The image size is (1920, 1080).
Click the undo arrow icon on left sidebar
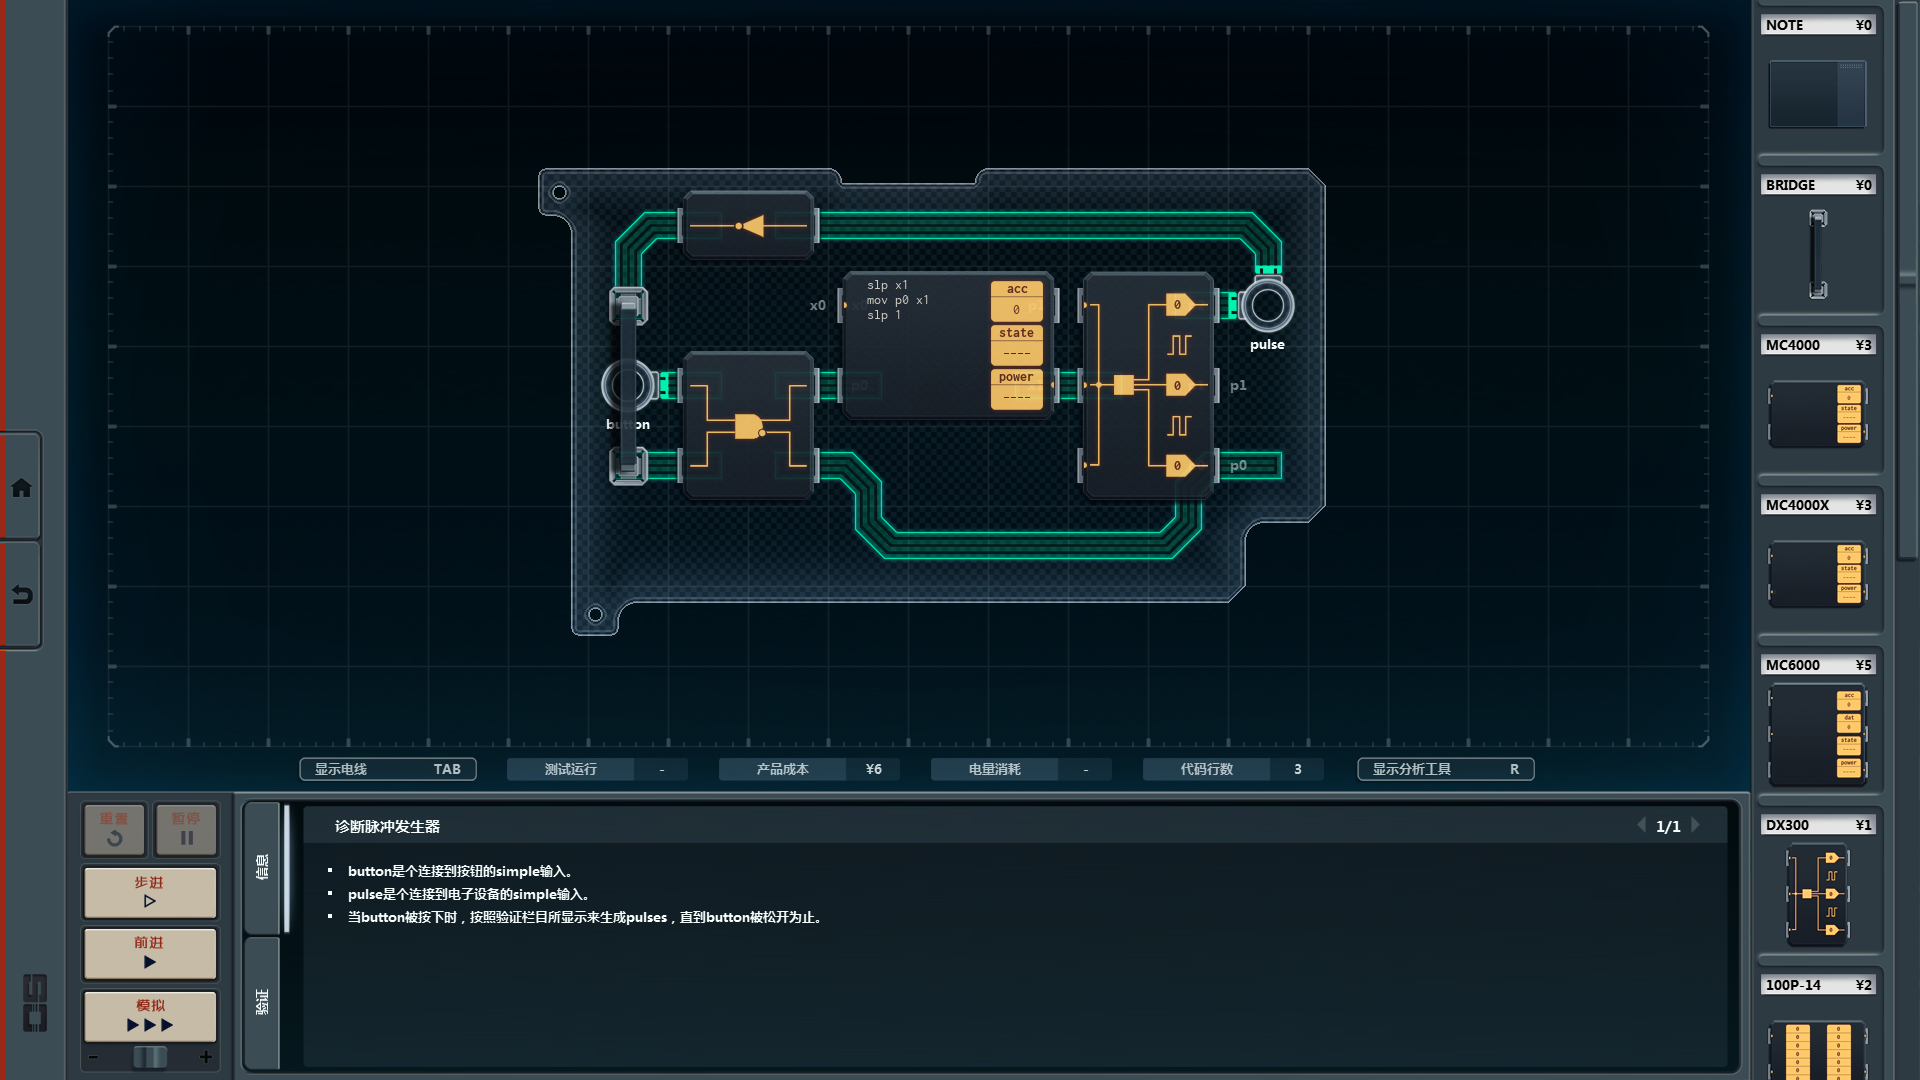(22, 595)
